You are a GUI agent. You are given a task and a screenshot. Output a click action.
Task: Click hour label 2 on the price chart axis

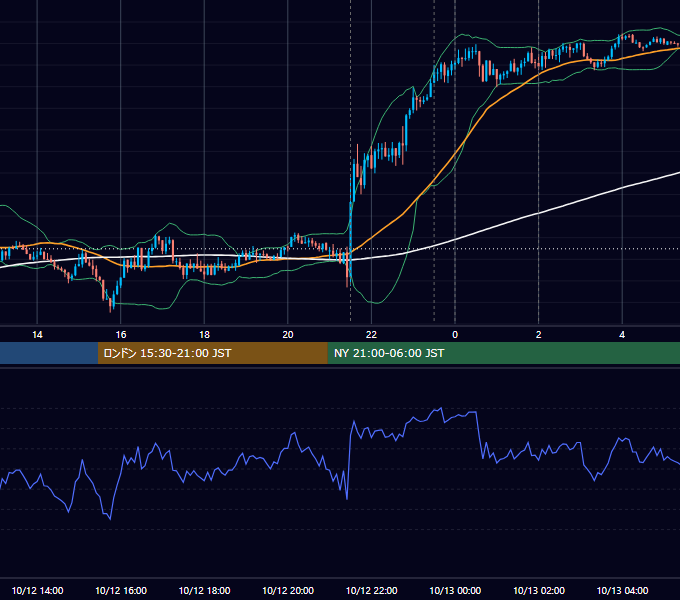tap(539, 335)
